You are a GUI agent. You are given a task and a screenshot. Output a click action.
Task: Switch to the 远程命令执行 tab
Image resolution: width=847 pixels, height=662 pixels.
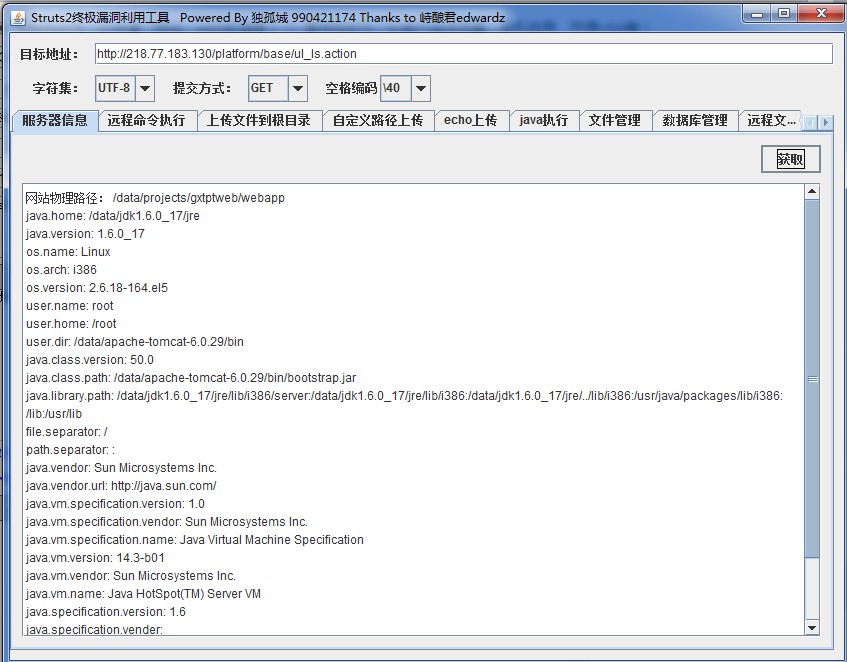(146, 120)
